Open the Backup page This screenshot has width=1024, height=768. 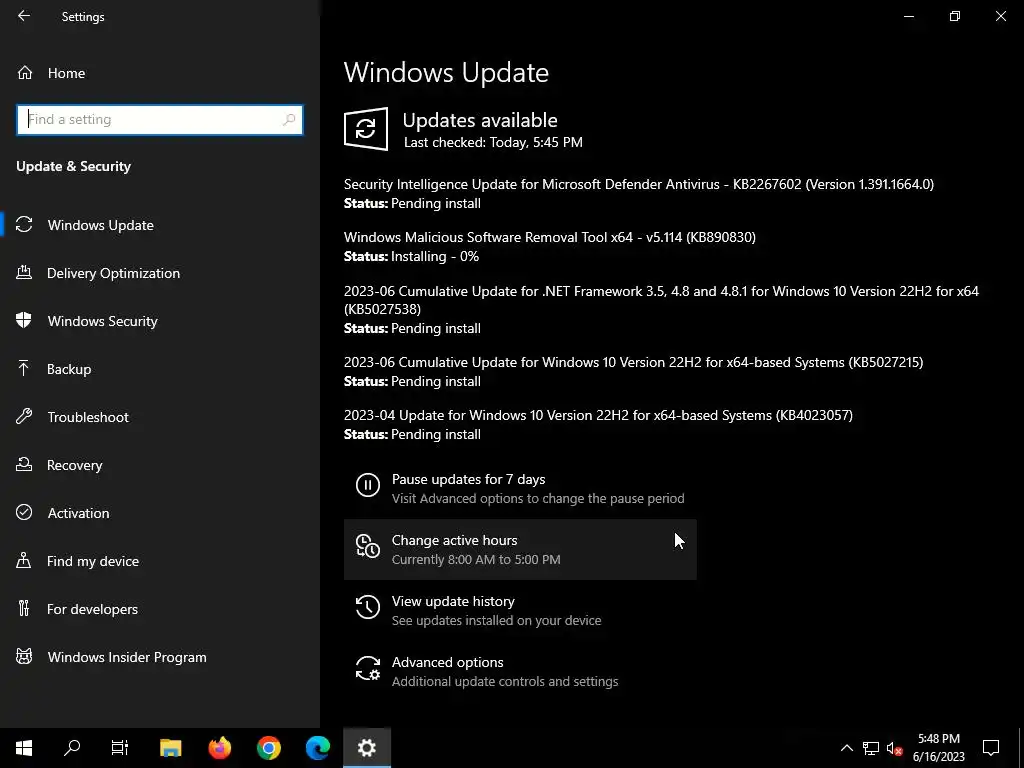point(160,369)
